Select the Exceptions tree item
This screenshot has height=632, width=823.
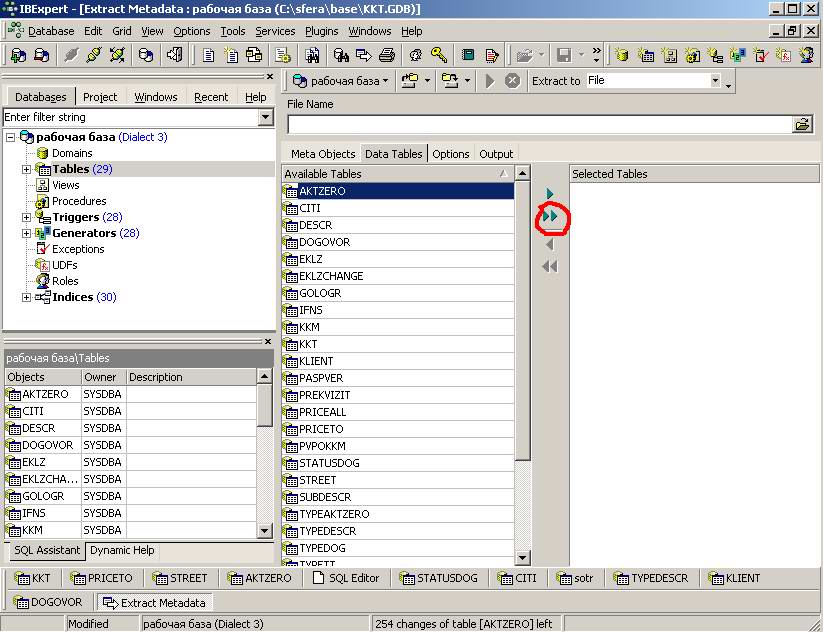(78, 249)
